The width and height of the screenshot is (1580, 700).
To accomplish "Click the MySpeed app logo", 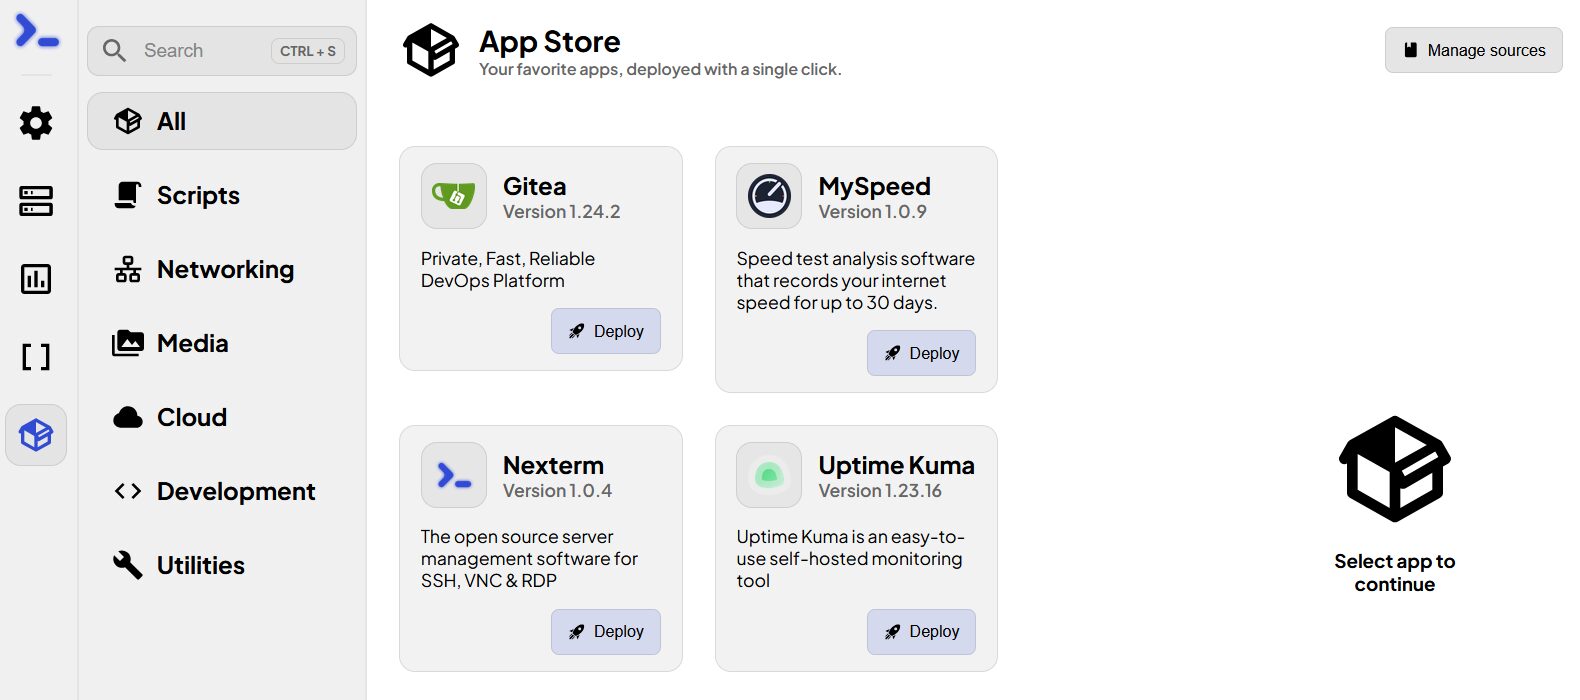I will [x=769, y=196].
